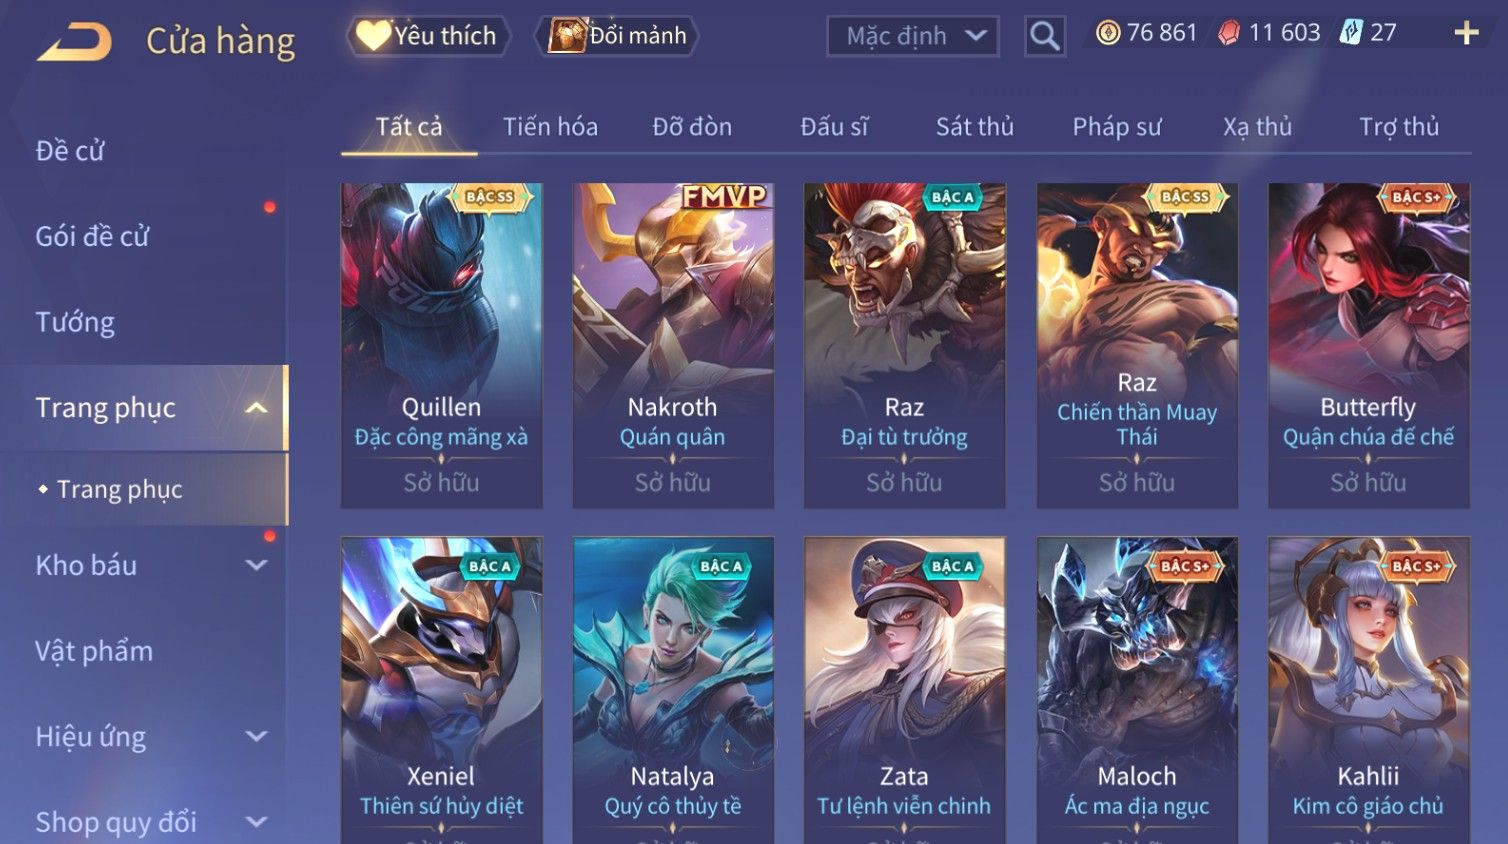Click the red ruby currency icon

tap(1229, 33)
